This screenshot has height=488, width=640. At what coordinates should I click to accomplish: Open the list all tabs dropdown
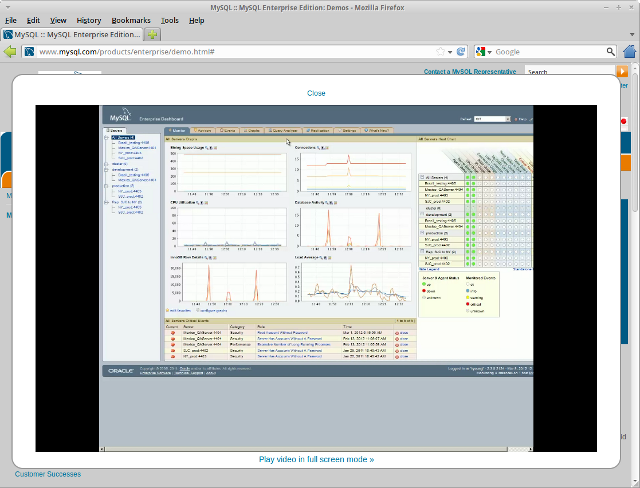point(632,35)
